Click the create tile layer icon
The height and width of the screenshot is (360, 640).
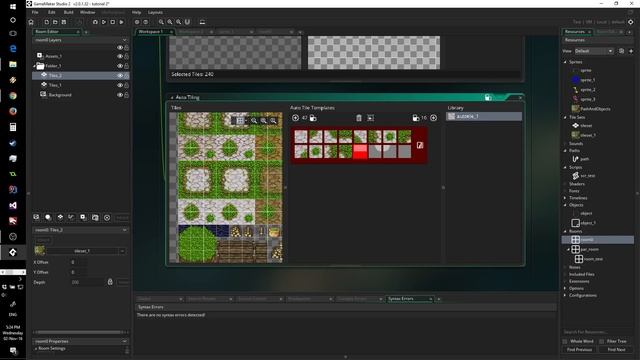pos(60,218)
